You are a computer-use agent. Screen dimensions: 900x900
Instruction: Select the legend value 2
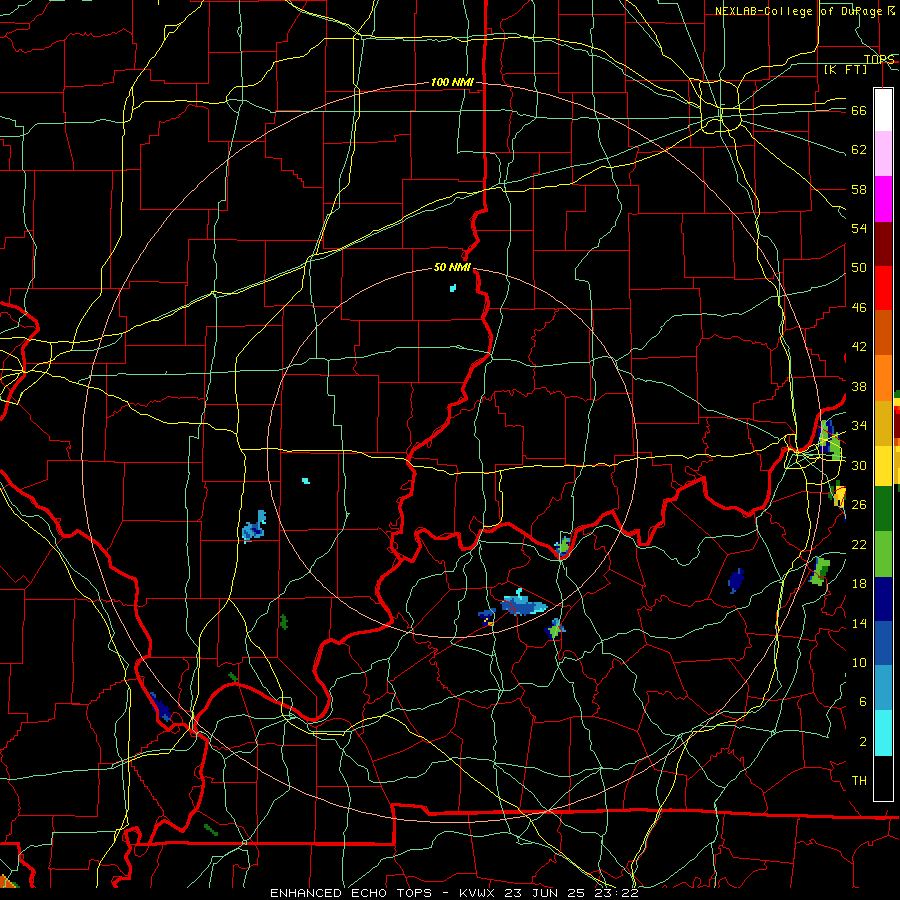click(863, 742)
